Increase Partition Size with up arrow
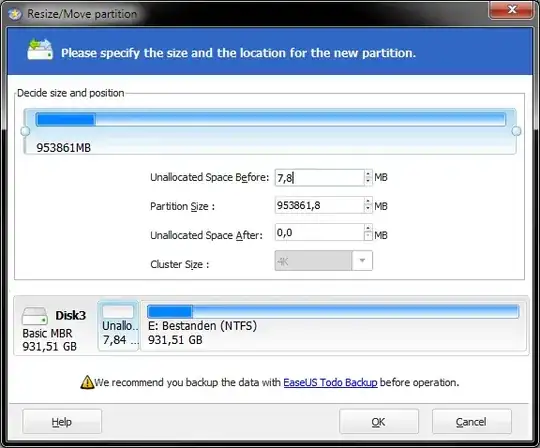Image resolution: width=540 pixels, height=448 pixels. [368, 202]
